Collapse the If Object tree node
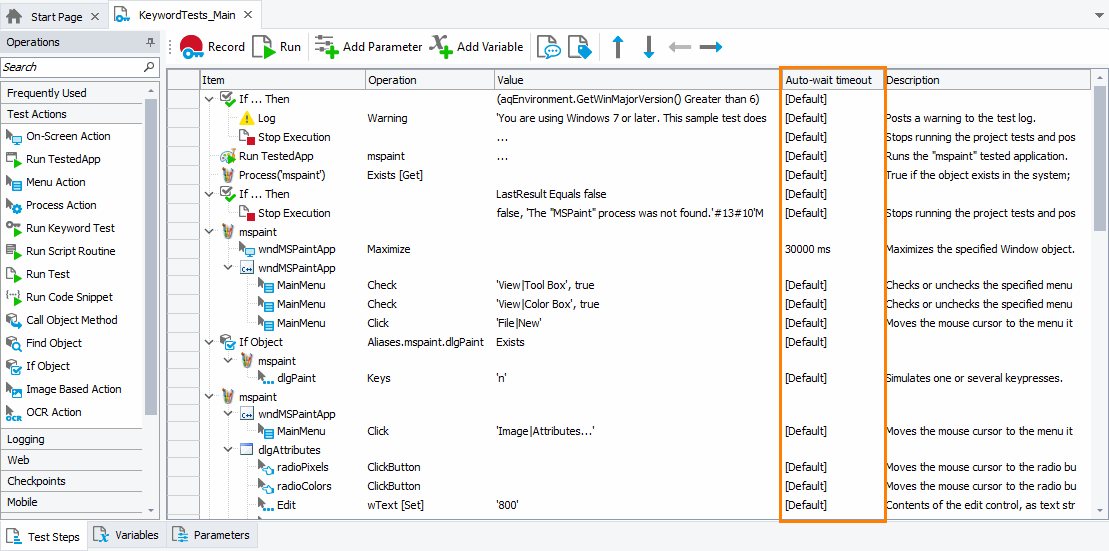Viewport: 1109px width, 551px height. (x=209, y=342)
